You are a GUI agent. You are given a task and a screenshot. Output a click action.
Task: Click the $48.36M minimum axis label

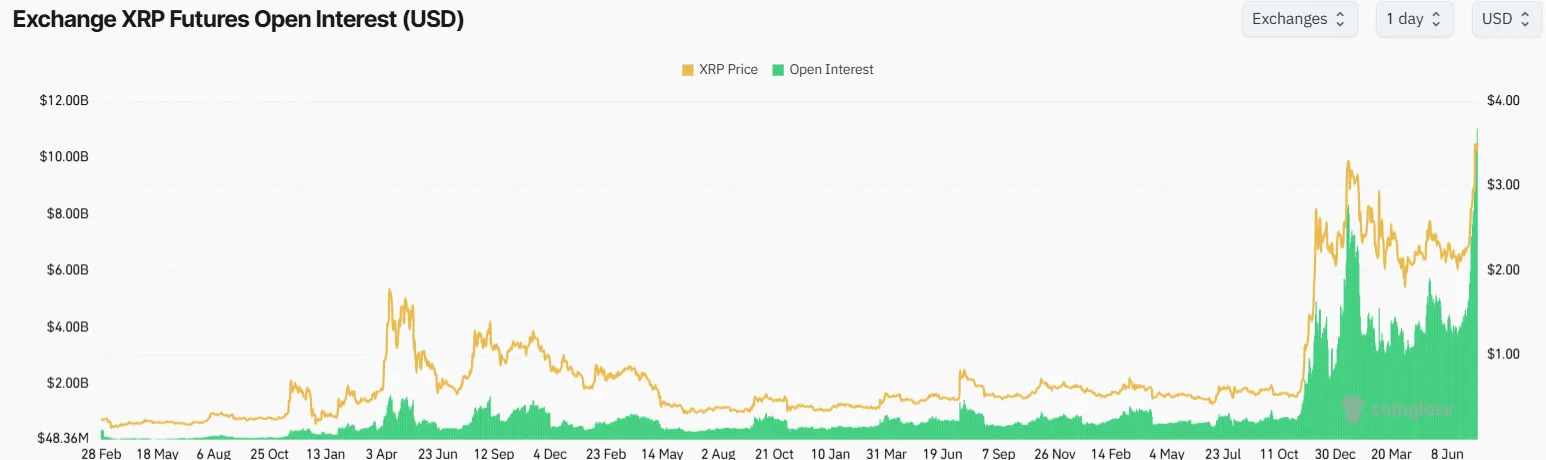(62, 438)
